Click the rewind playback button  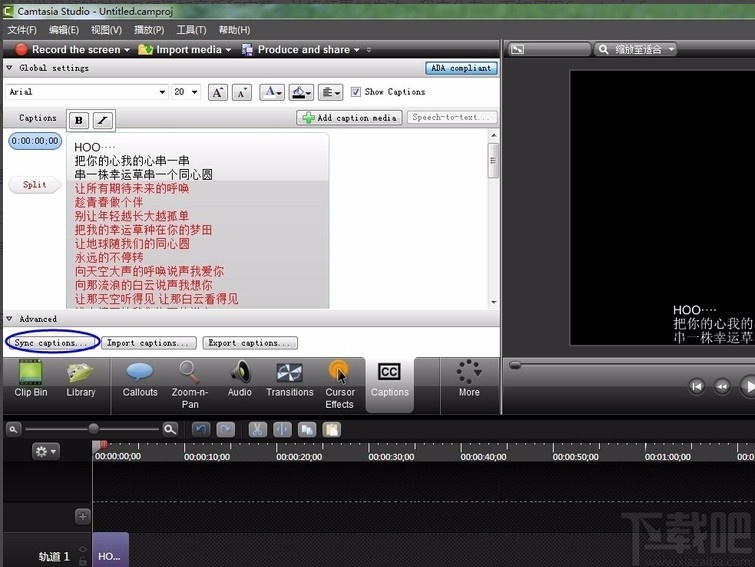722,387
